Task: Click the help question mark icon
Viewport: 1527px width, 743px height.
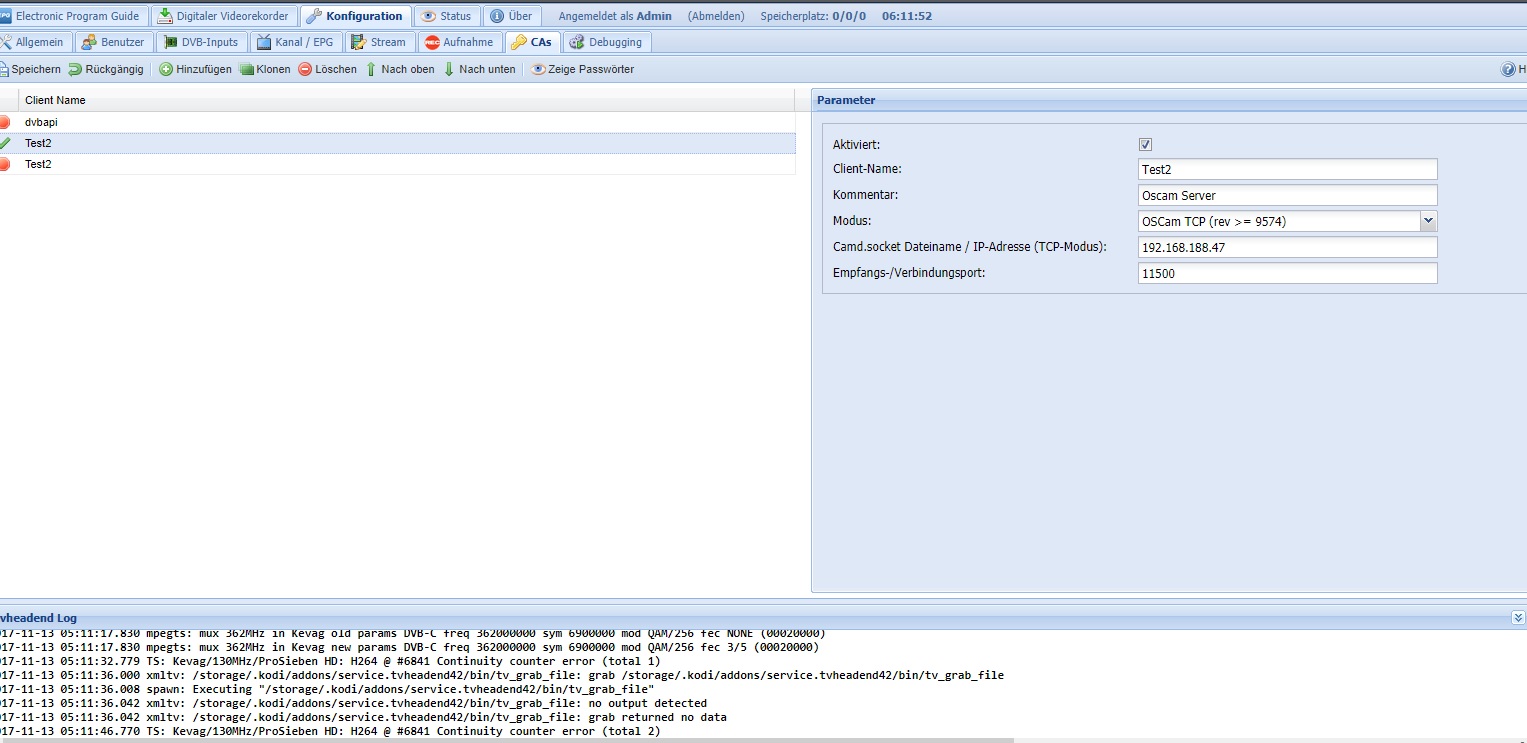Action: 1508,70
